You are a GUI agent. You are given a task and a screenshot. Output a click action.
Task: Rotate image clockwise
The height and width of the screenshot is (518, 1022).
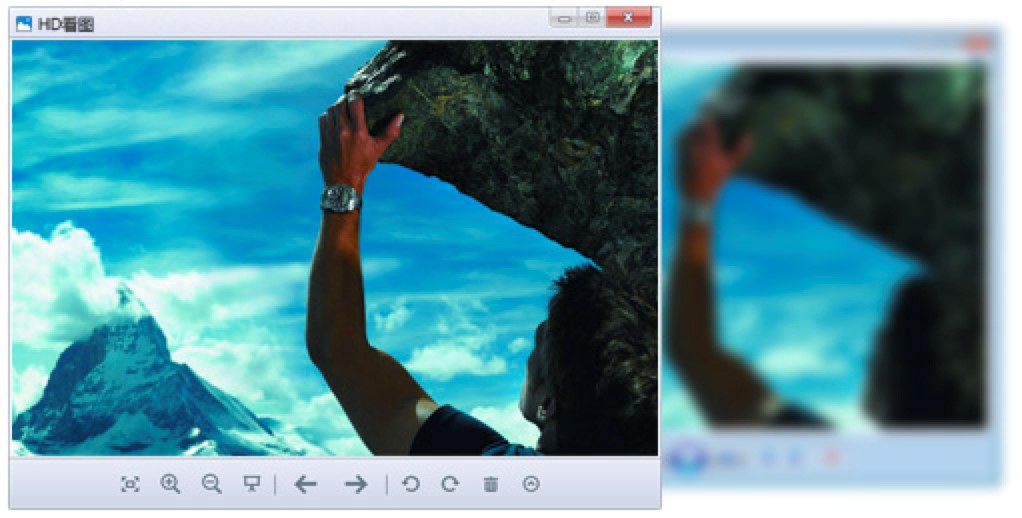coord(450,483)
